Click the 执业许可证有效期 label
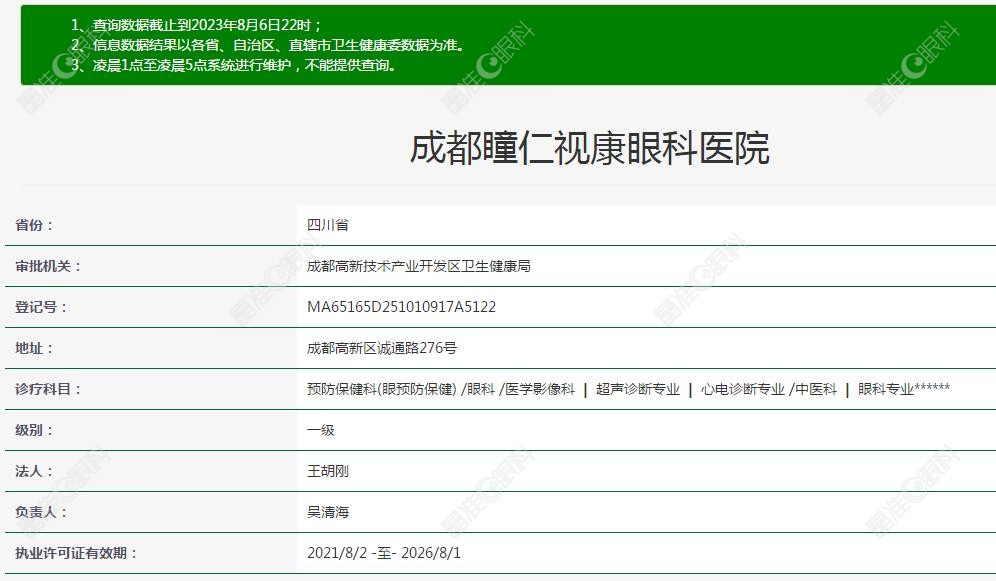Screen dimensions: 996x581 tap(76, 554)
